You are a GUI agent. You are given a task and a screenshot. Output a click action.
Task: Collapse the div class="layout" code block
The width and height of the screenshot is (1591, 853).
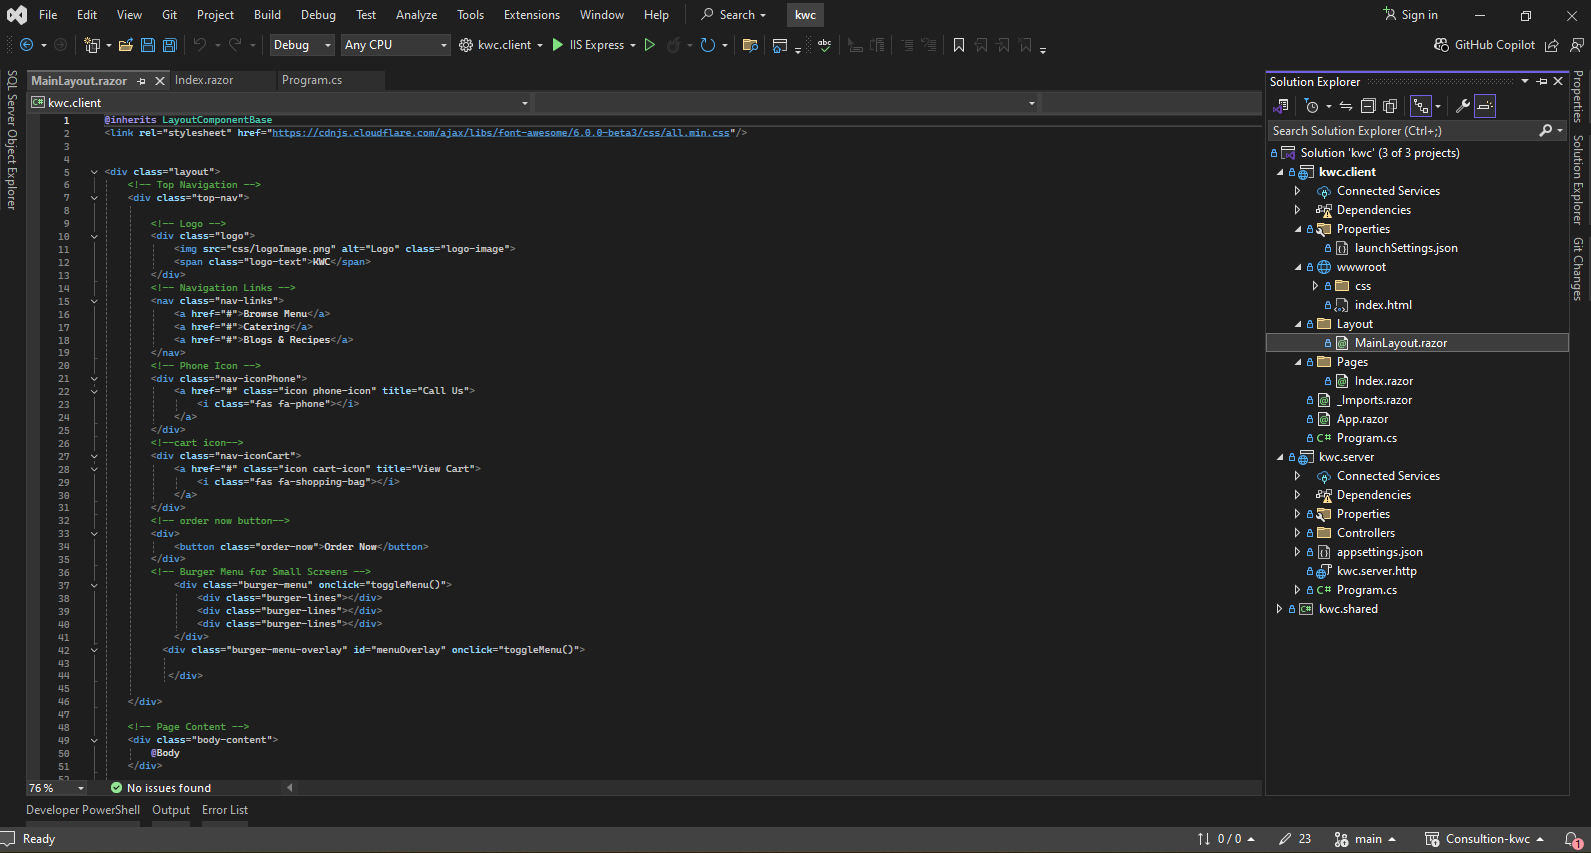pos(94,172)
